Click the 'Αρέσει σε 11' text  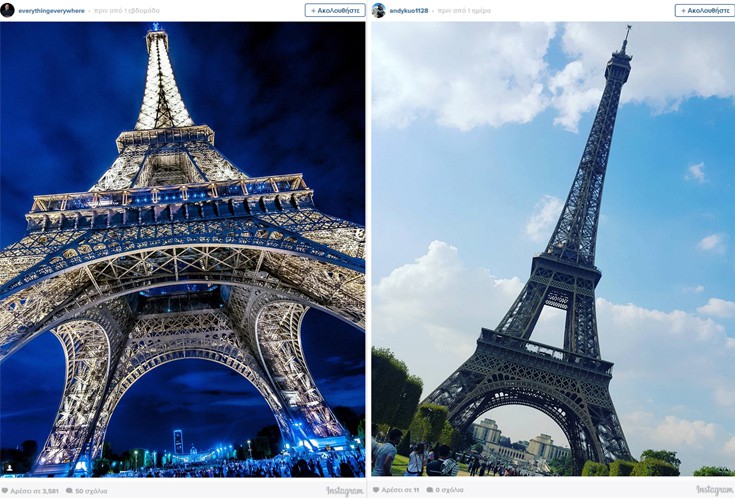coord(400,490)
